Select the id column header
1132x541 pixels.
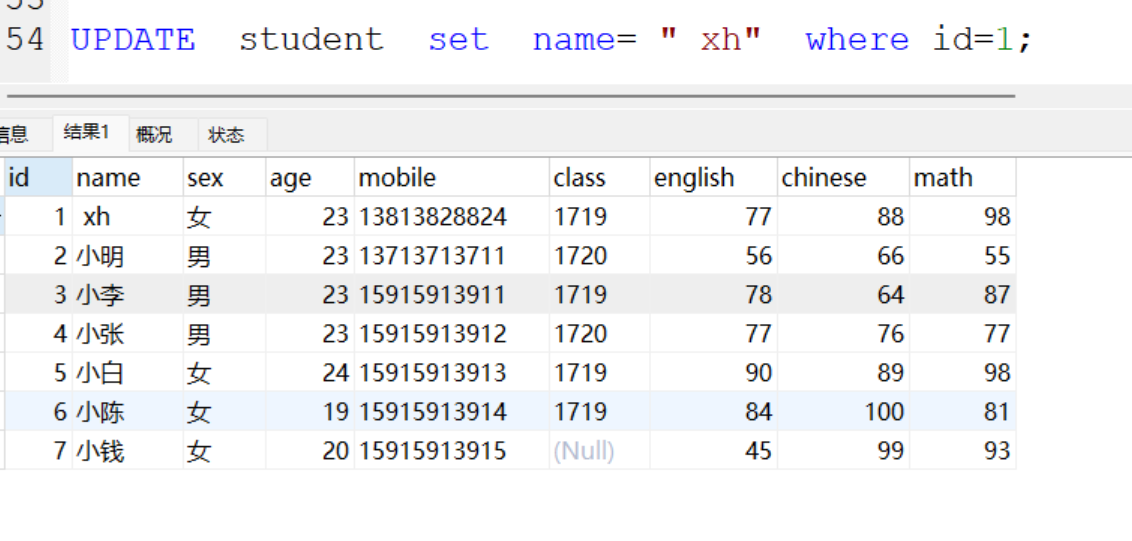click(38, 178)
